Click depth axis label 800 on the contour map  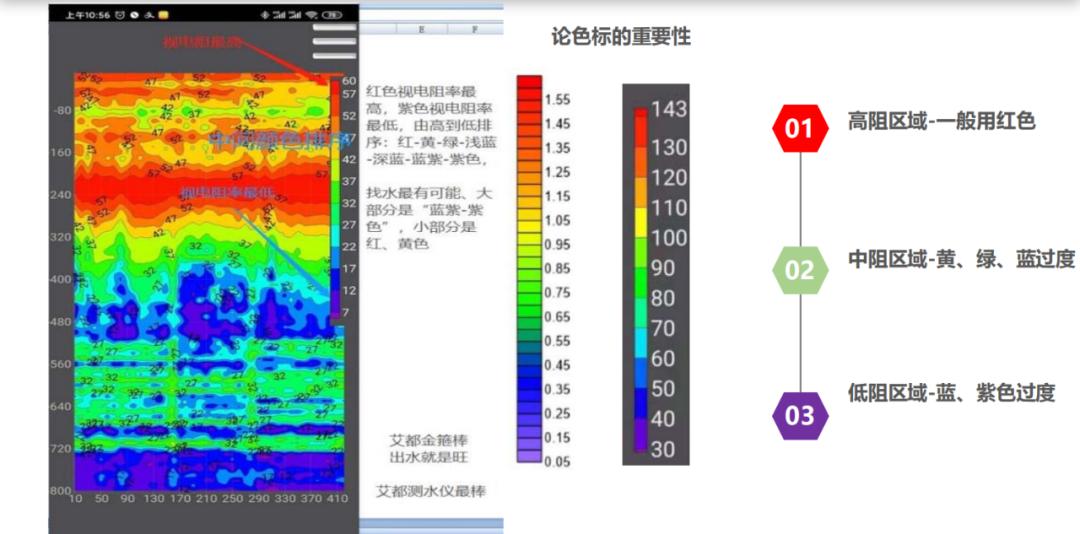pos(61,491)
